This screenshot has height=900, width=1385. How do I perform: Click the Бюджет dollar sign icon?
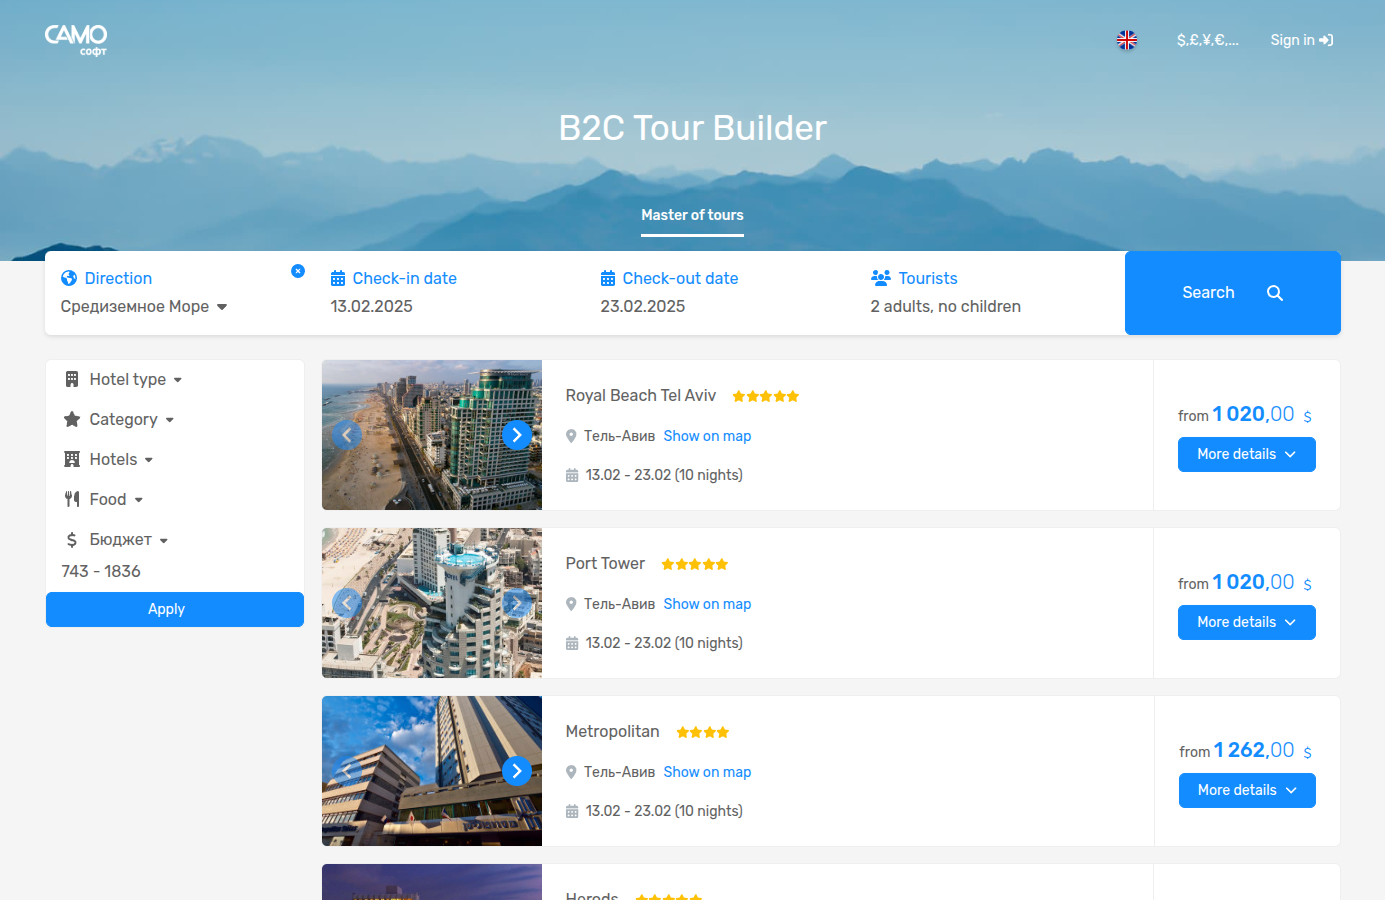72,539
